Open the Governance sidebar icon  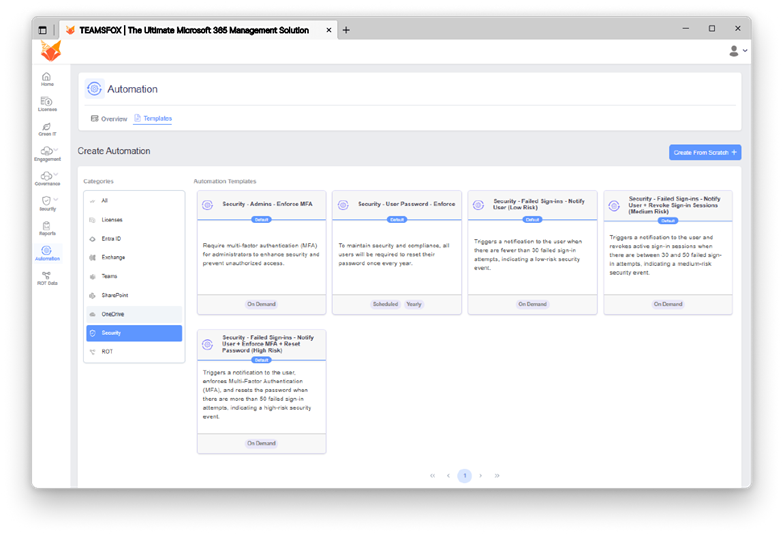coord(46,175)
